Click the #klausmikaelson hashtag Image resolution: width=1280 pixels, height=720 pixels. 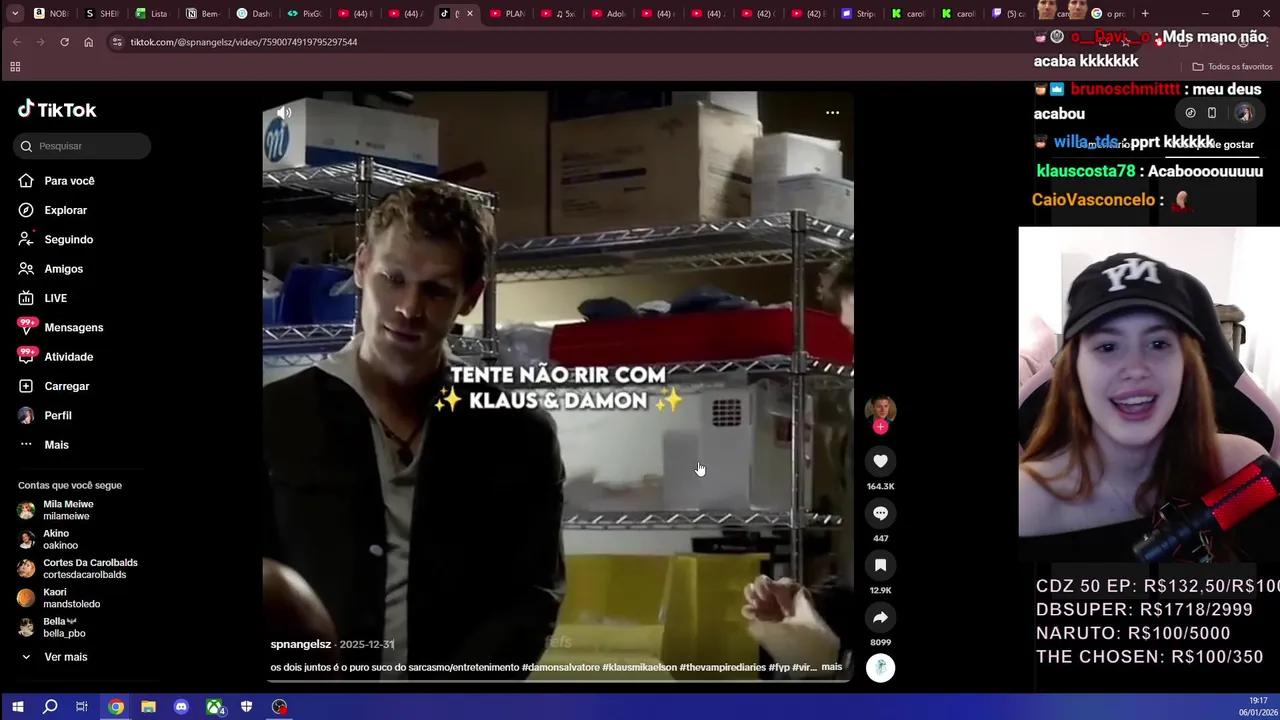[x=639, y=667]
